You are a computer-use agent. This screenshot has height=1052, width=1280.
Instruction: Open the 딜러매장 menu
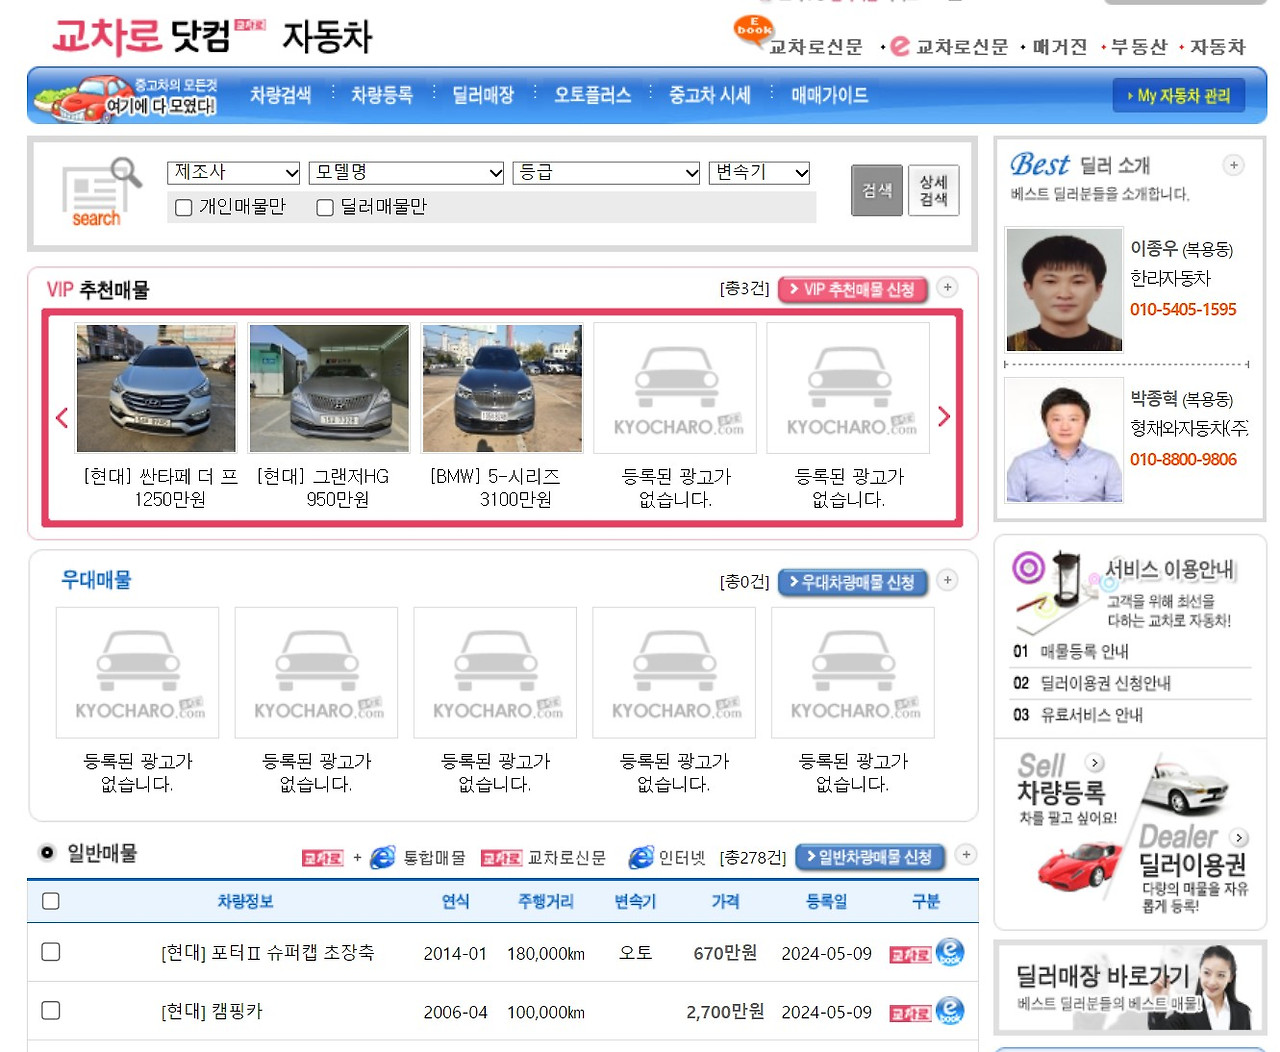coord(483,95)
